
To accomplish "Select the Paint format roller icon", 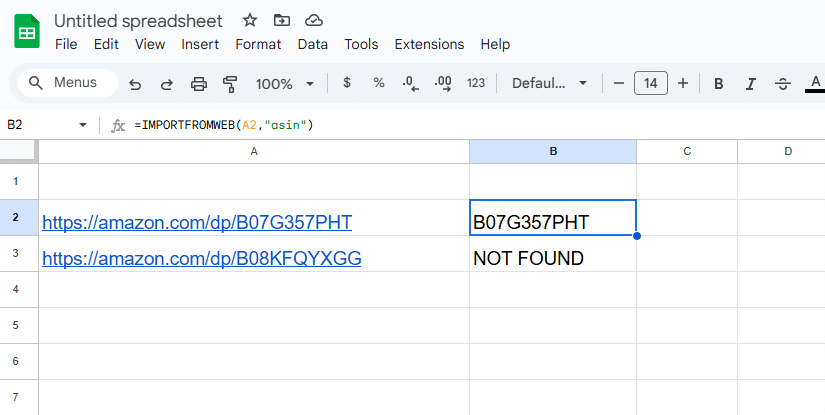I will (231, 84).
